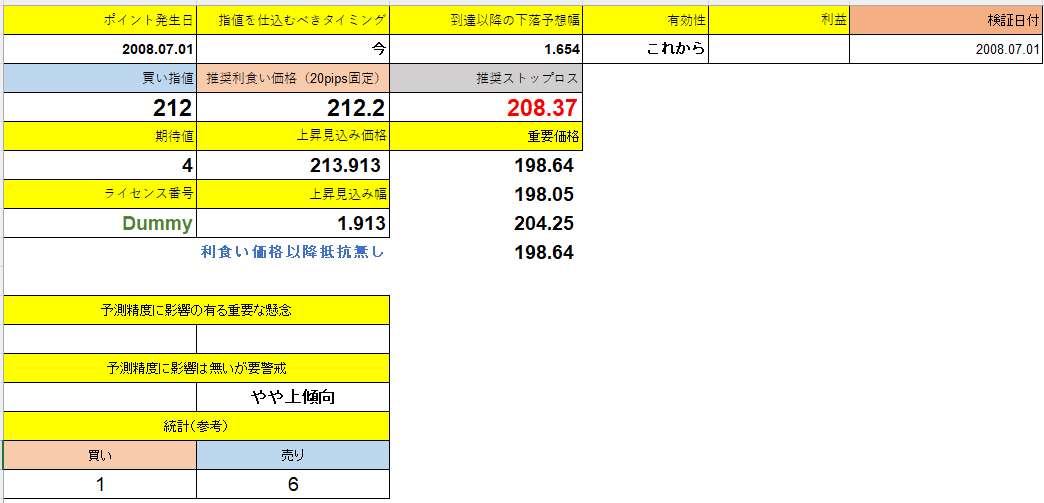The width and height of the screenshot is (1044, 503).
Task: Select the ポイント発生日 header cell
Action: (100, 20)
